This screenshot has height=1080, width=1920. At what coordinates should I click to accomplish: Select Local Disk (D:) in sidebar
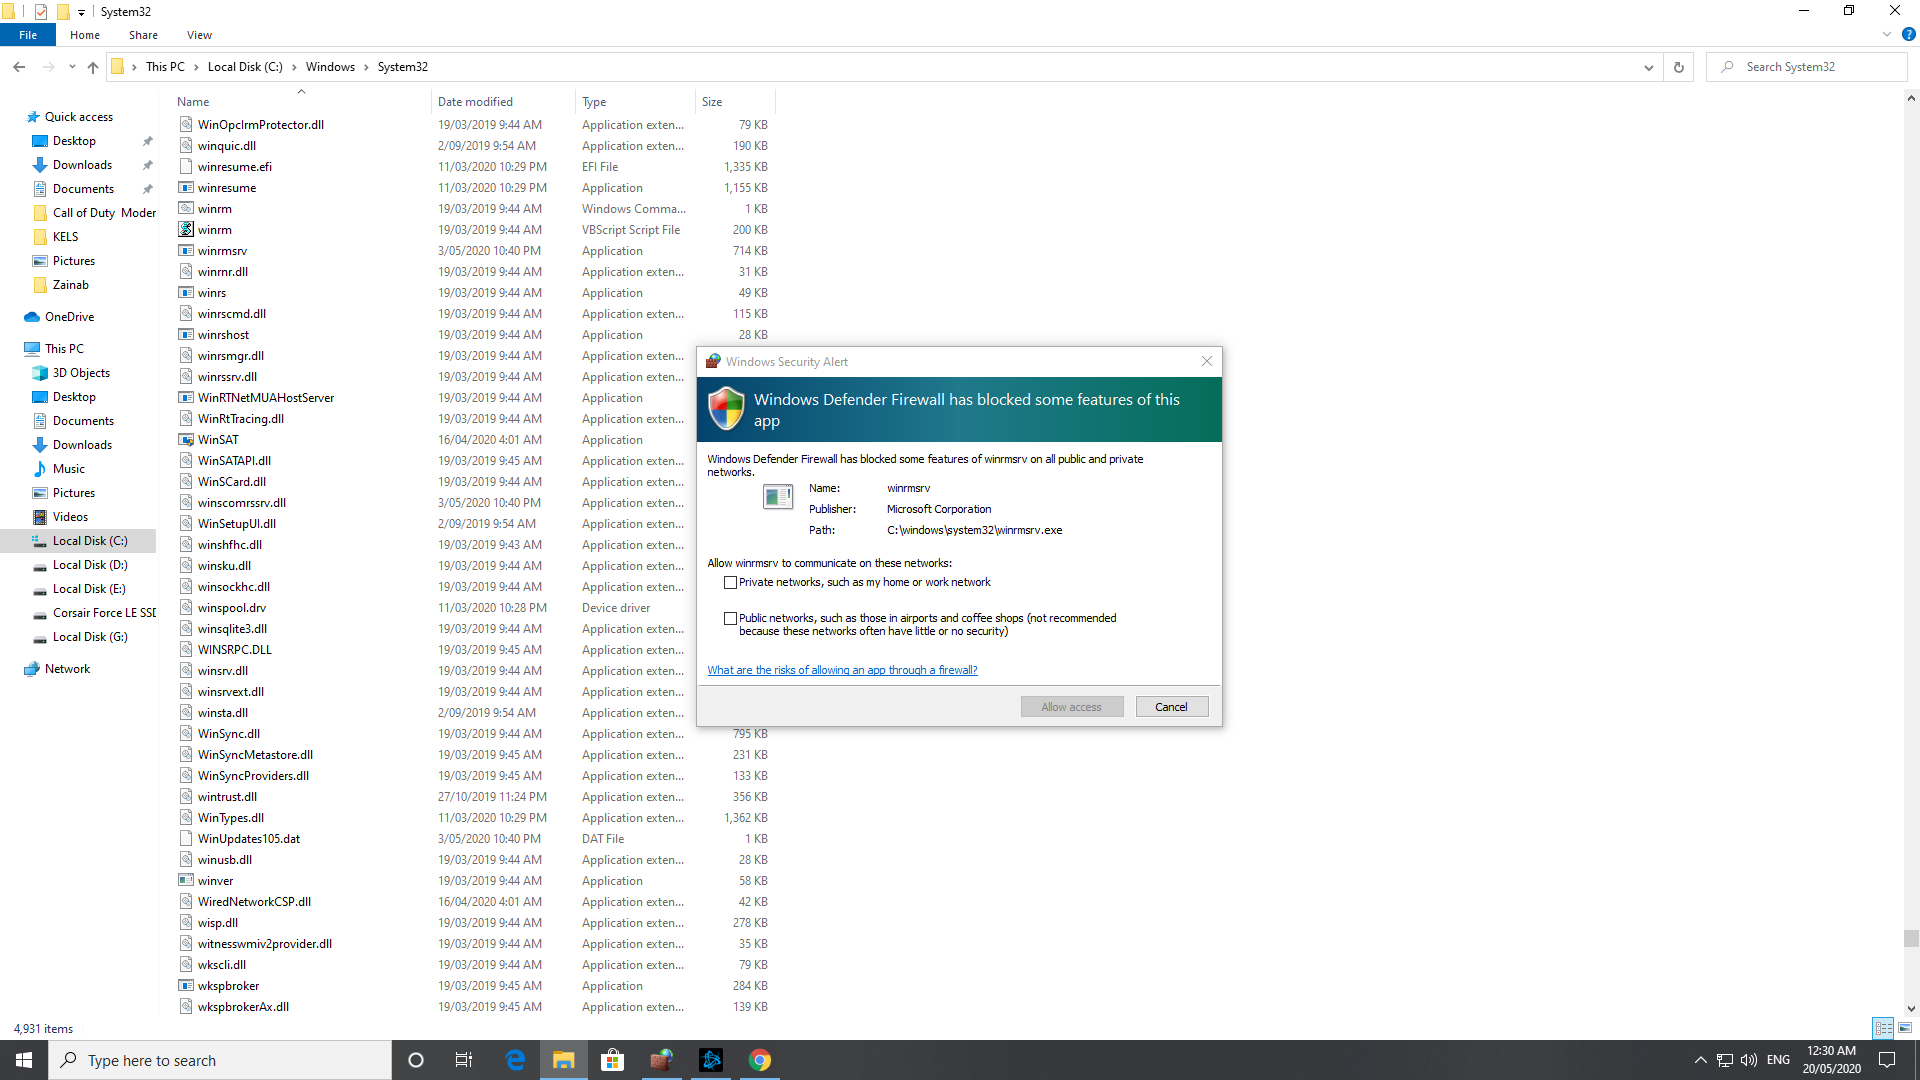(x=90, y=565)
